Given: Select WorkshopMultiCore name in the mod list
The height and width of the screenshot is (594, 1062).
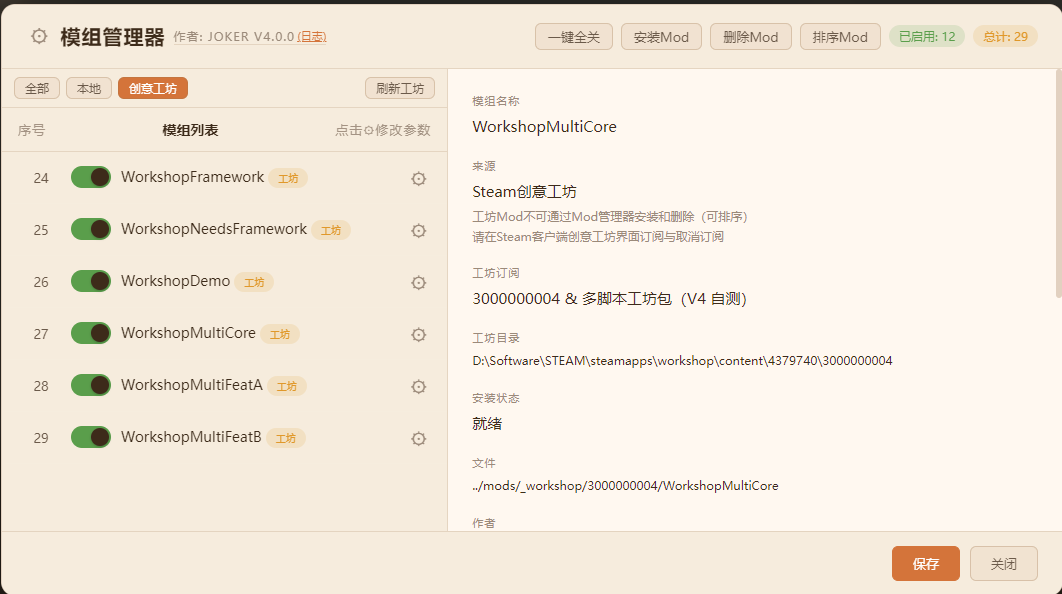Looking at the screenshot, I should [188, 333].
